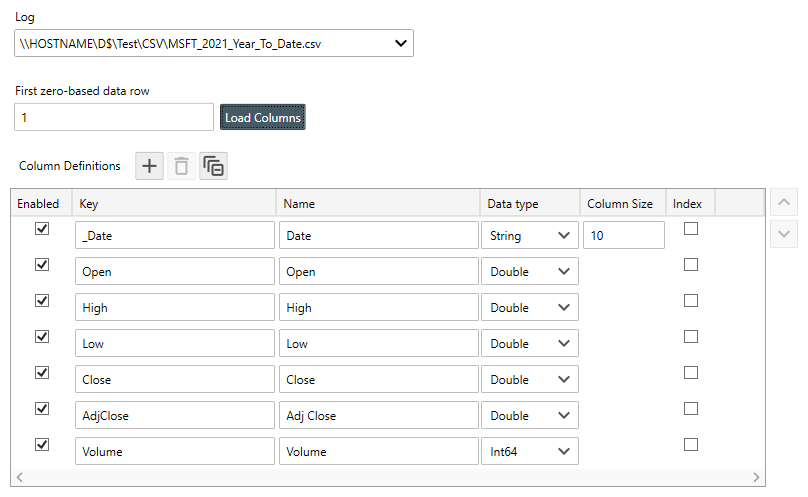808x497 pixels.
Task: Check Index box for _Date row
Action: (x=691, y=228)
